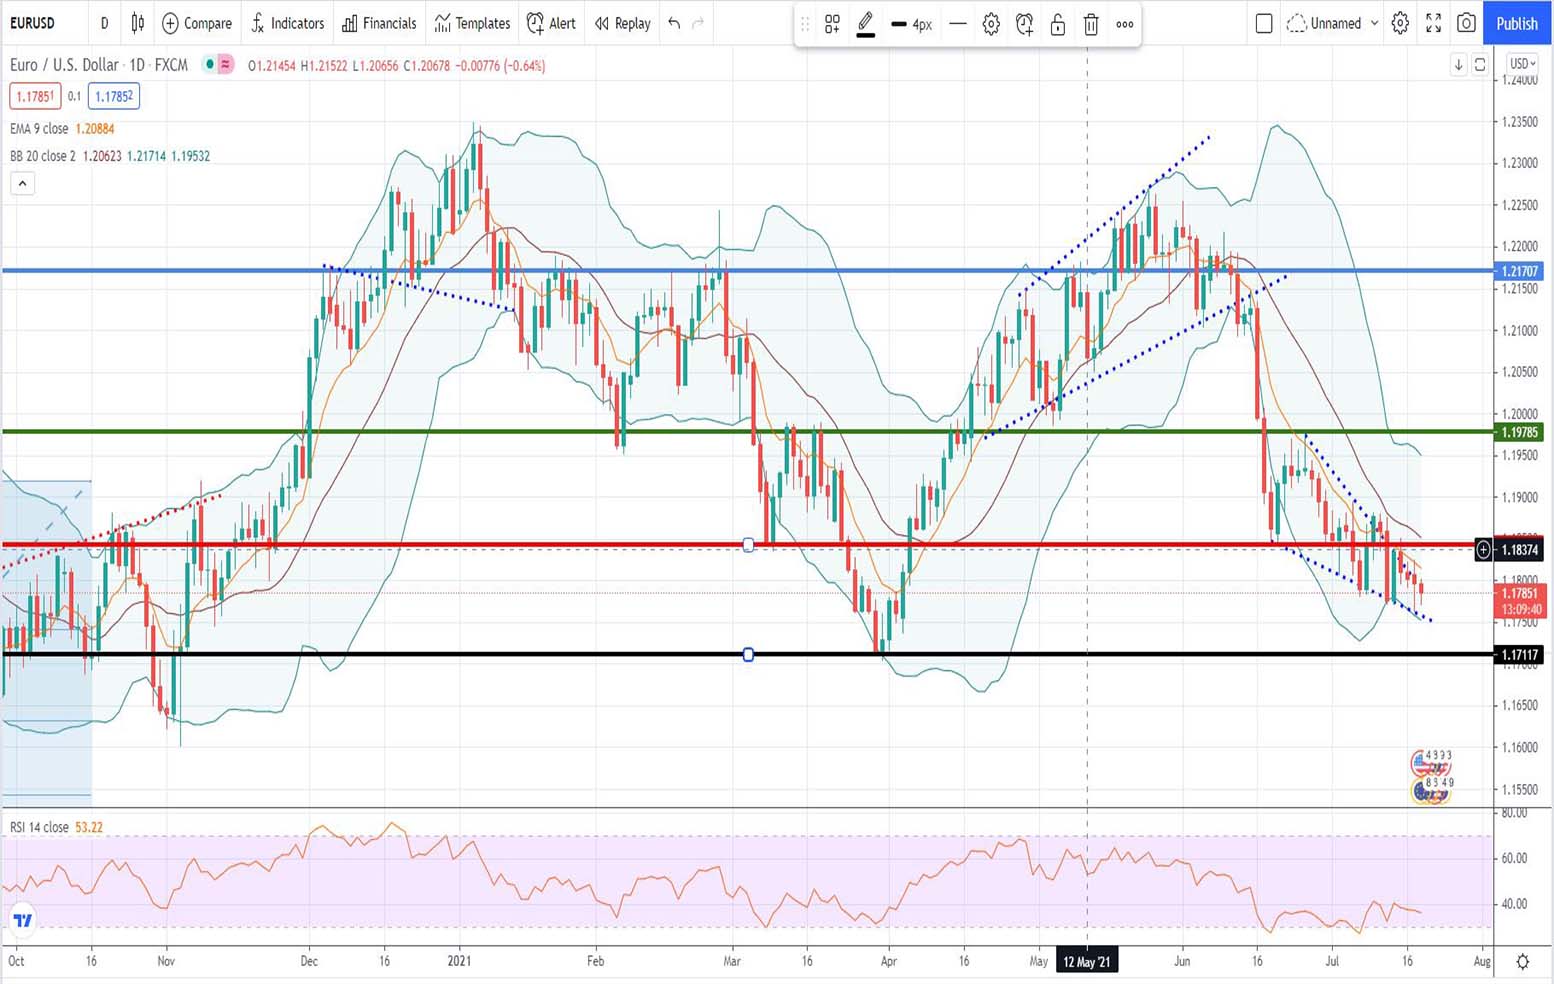
Task: Open the candlestick chart style selector
Action: click(138, 23)
